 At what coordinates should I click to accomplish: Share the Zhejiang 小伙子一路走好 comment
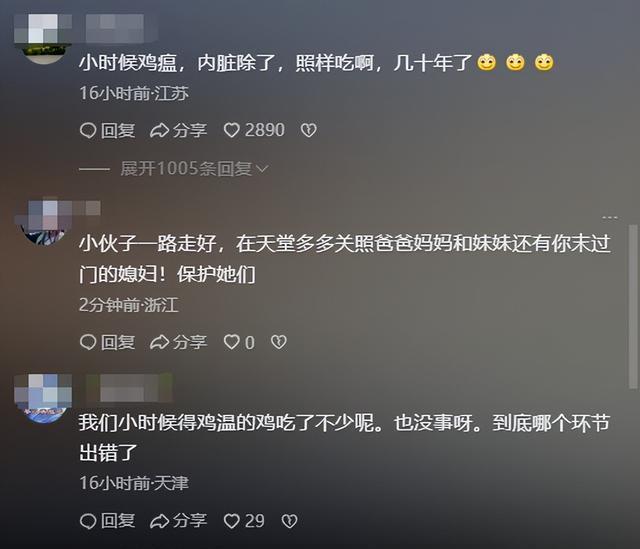[178, 342]
